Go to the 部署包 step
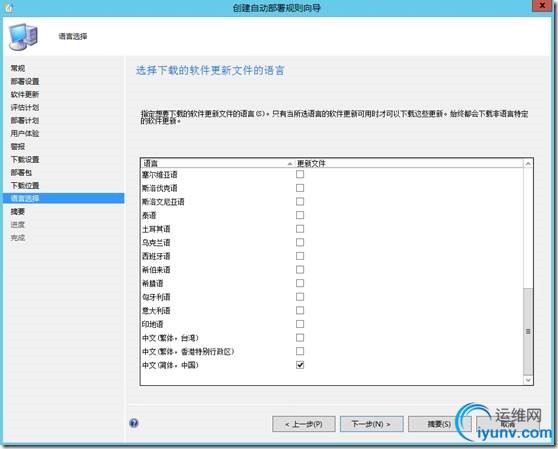The width and height of the screenshot is (558, 449). click(21, 173)
